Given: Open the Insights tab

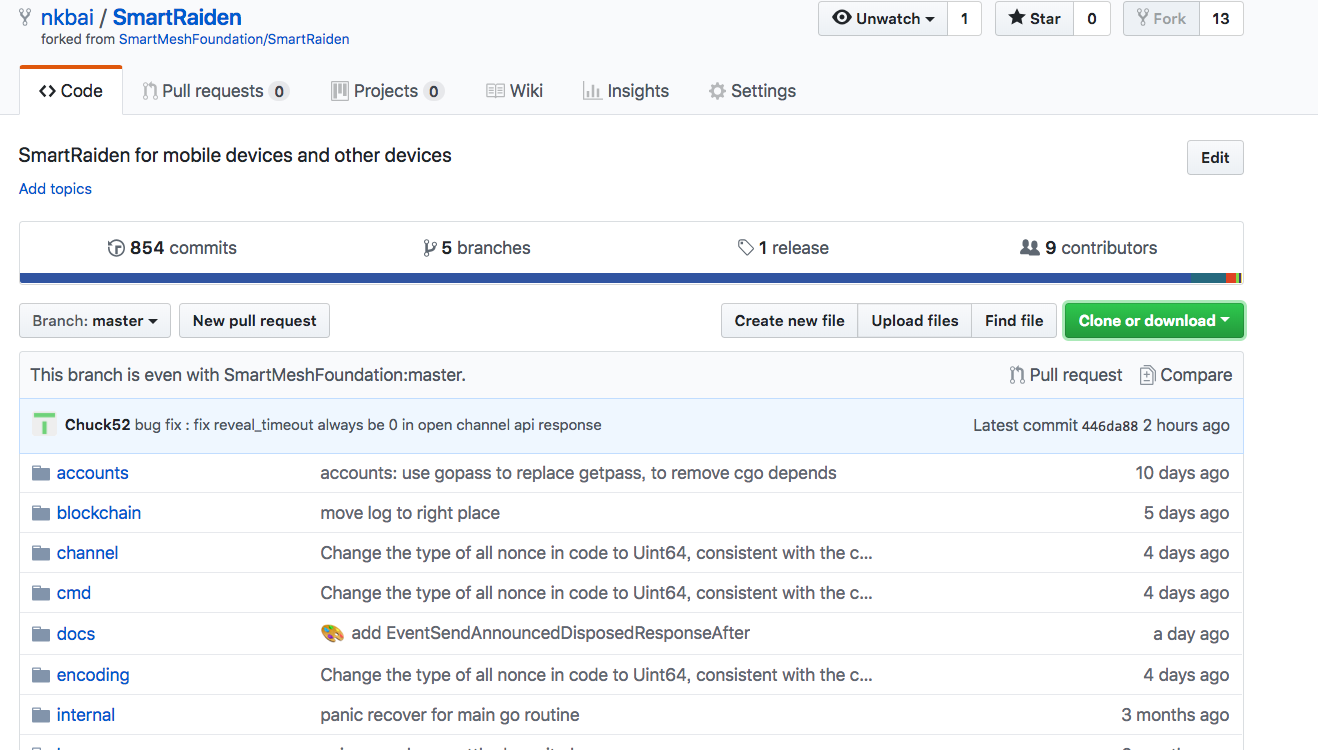Looking at the screenshot, I should pos(626,91).
